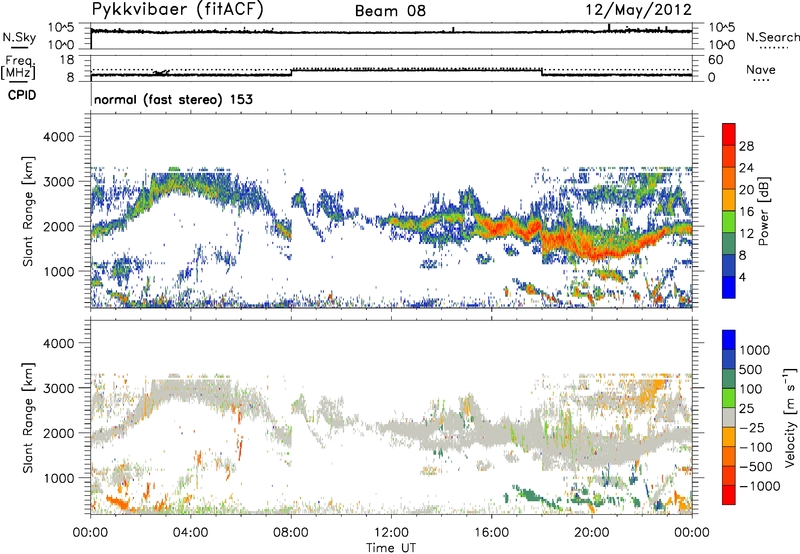Click 'Slant Range [km]' label of power panel
The width and height of the screenshot is (800, 554).
click(28, 211)
